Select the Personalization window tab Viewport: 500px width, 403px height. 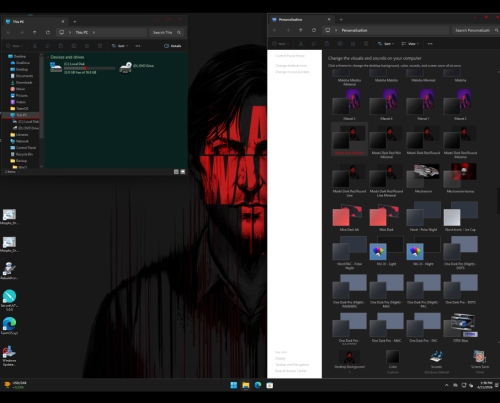click(x=301, y=20)
